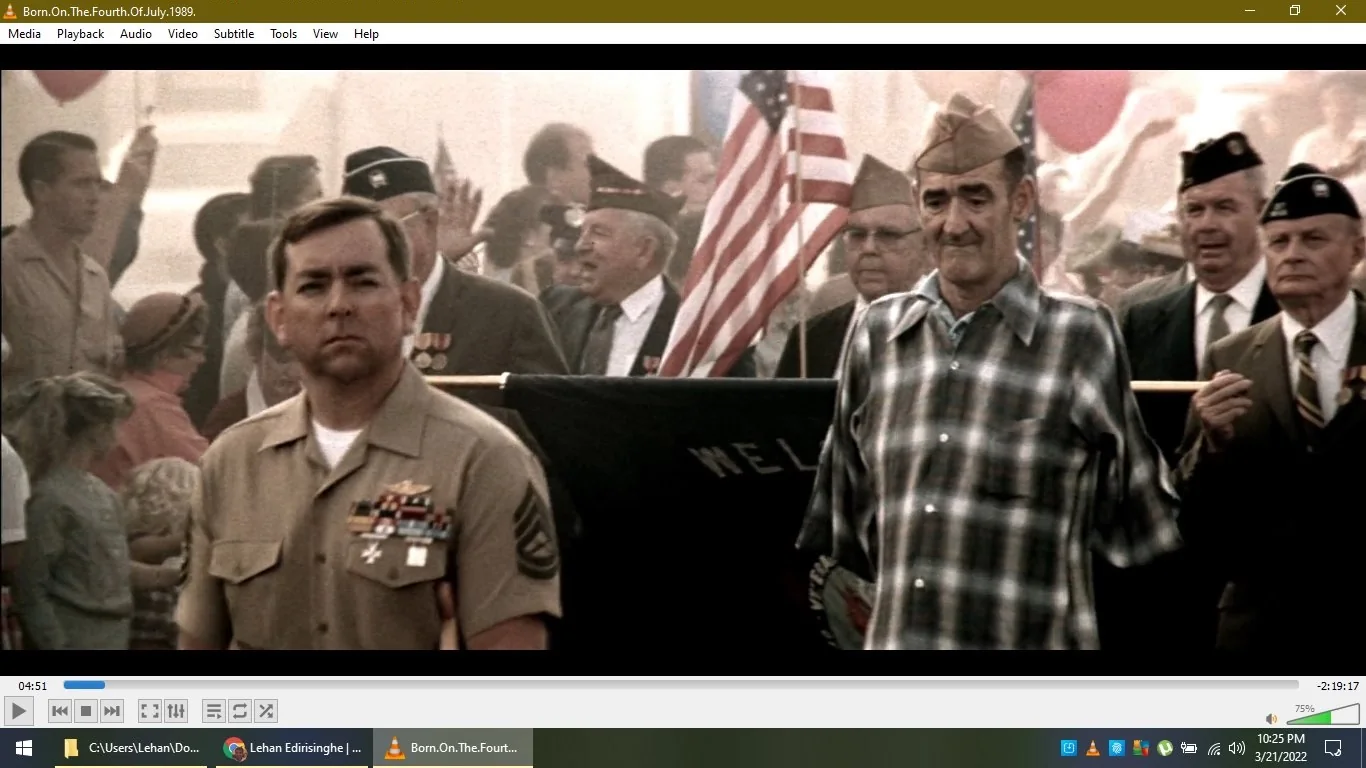Screen dimensions: 1366x768
Task: Open the Help menu
Action: [367, 33]
